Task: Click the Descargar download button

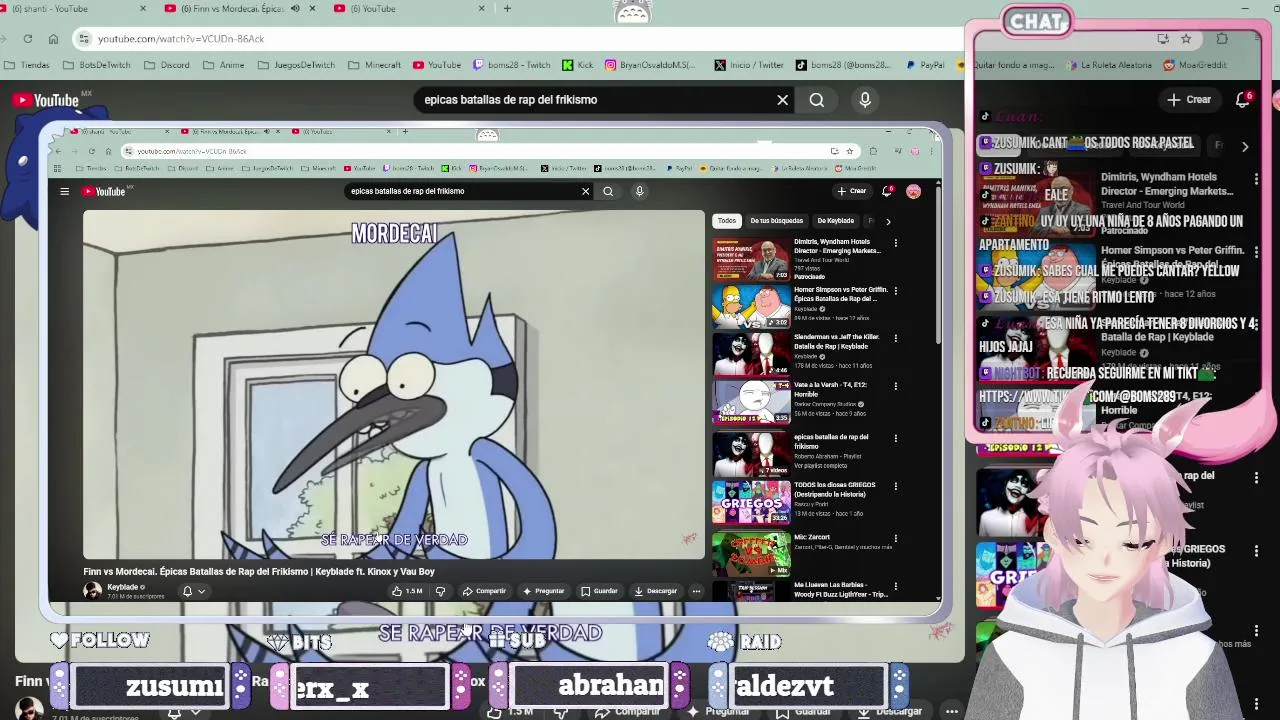Action: pyautogui.click(x=656, y=591)
